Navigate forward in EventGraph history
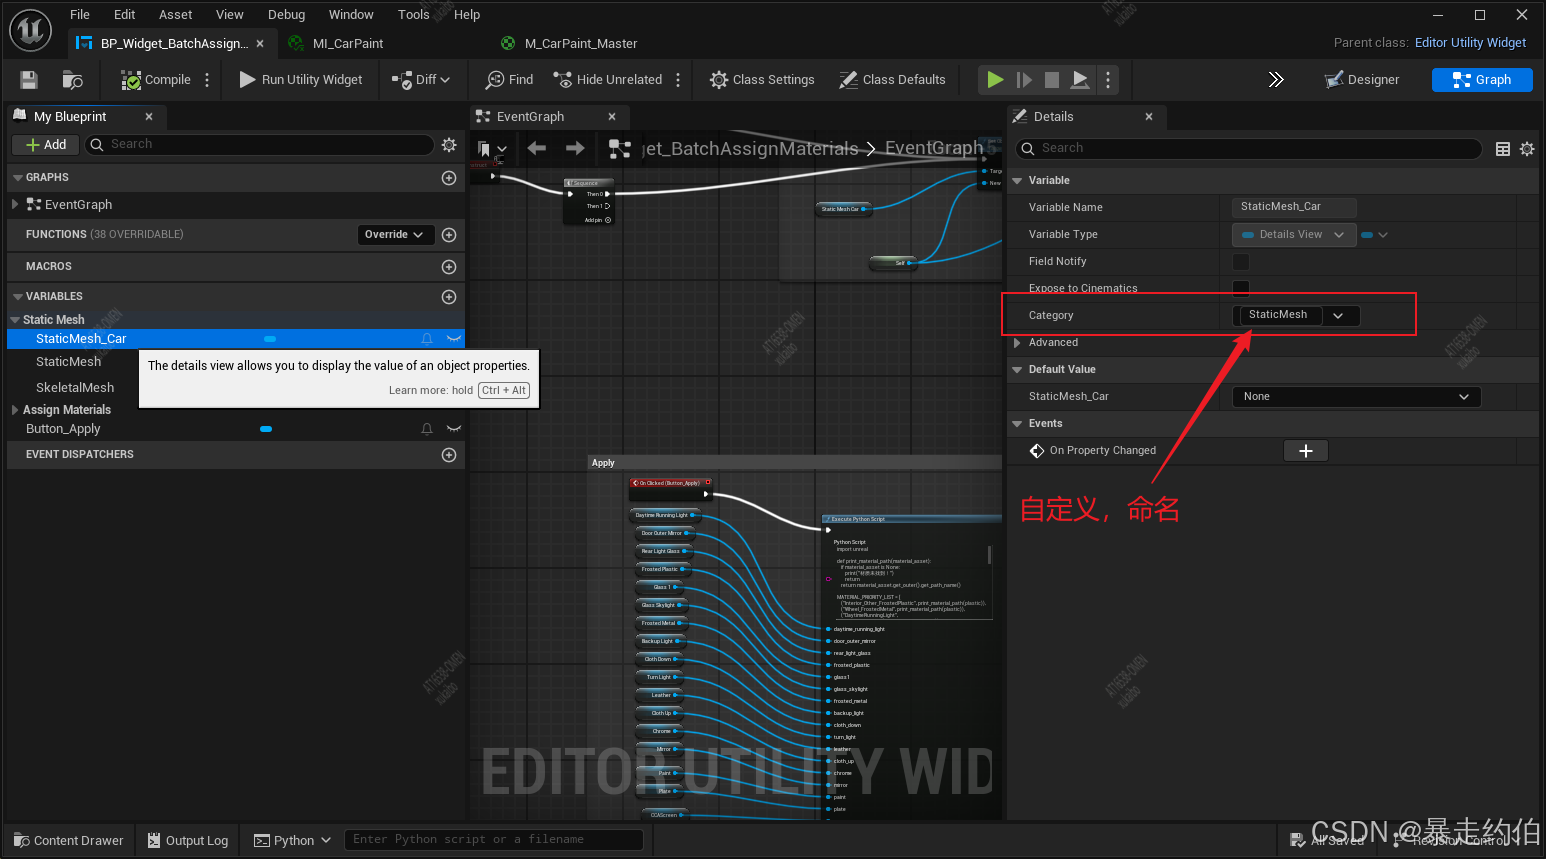 [x=575, y=148]
